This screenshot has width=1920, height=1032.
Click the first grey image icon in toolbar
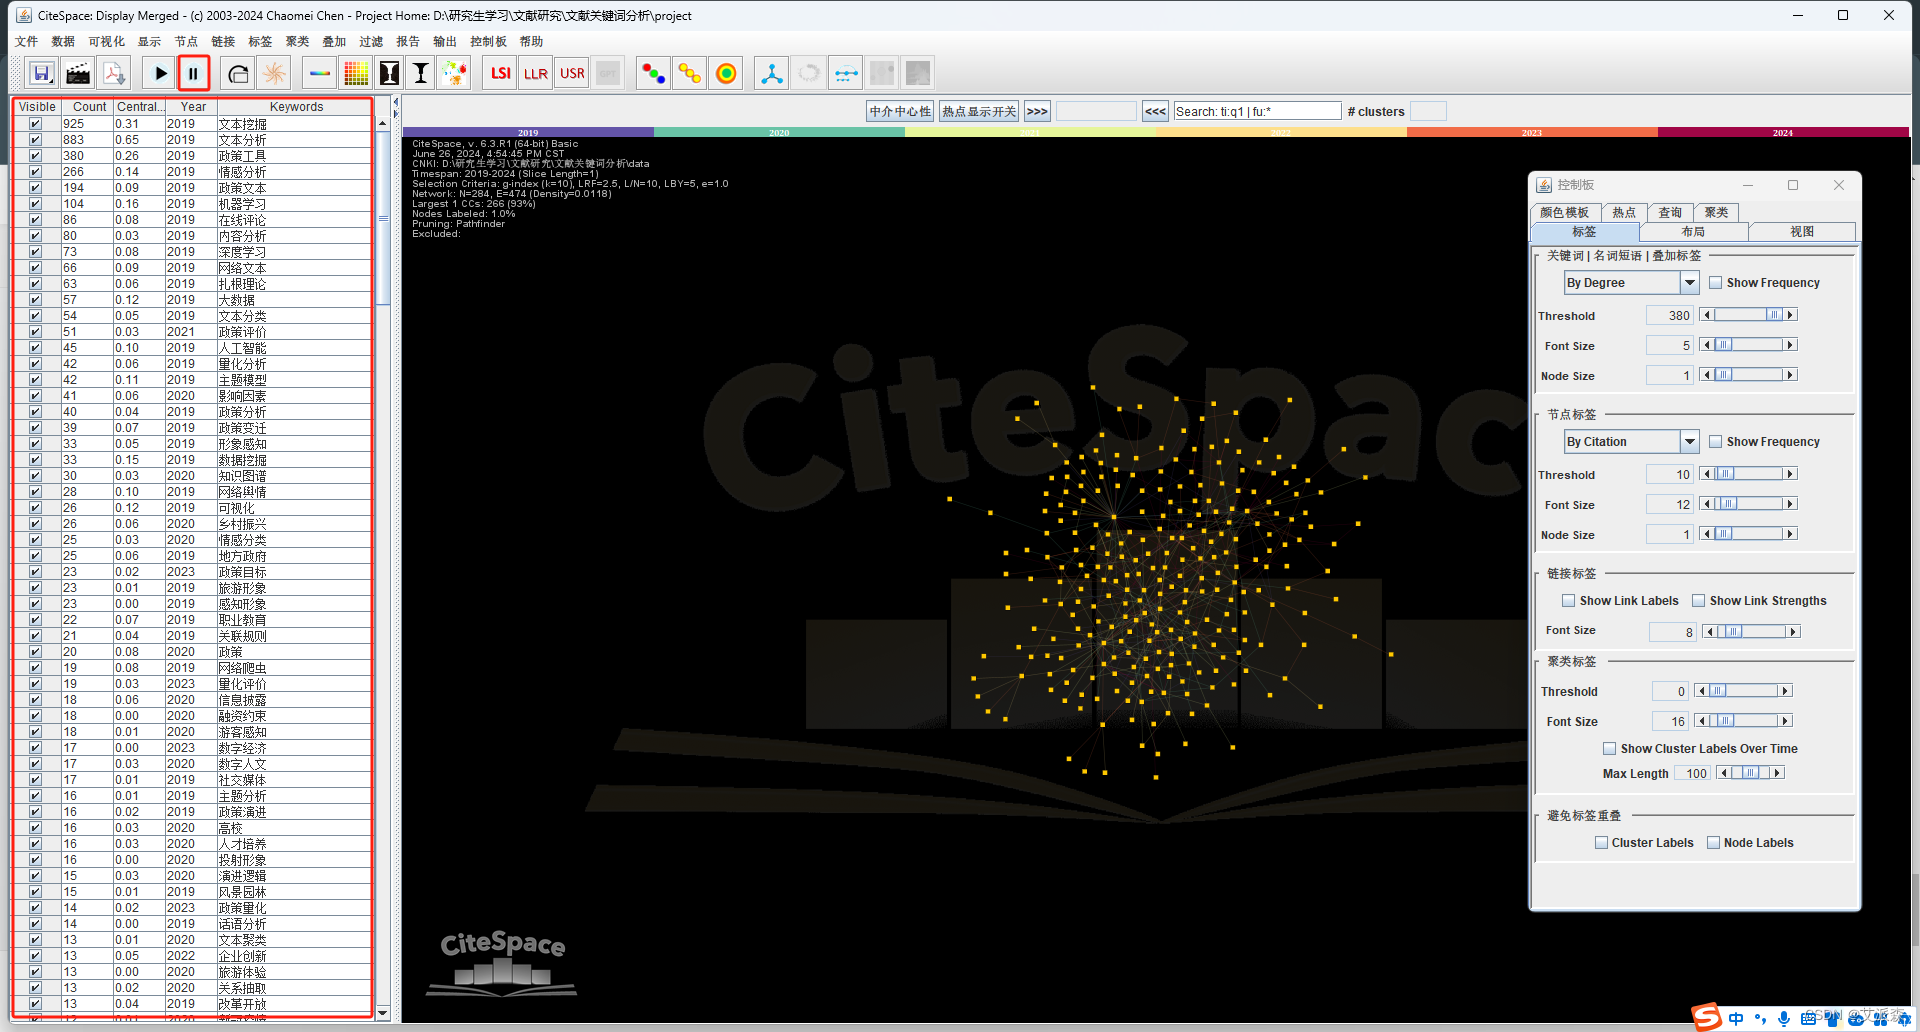(x=882, y=73)
